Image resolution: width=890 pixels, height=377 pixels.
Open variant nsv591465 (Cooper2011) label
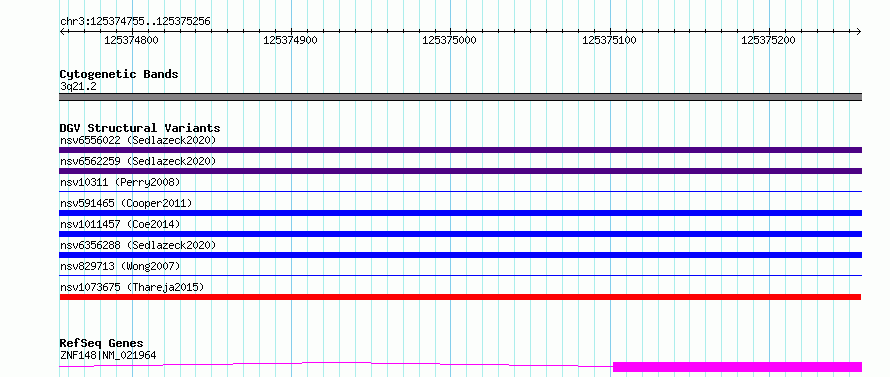126,203
